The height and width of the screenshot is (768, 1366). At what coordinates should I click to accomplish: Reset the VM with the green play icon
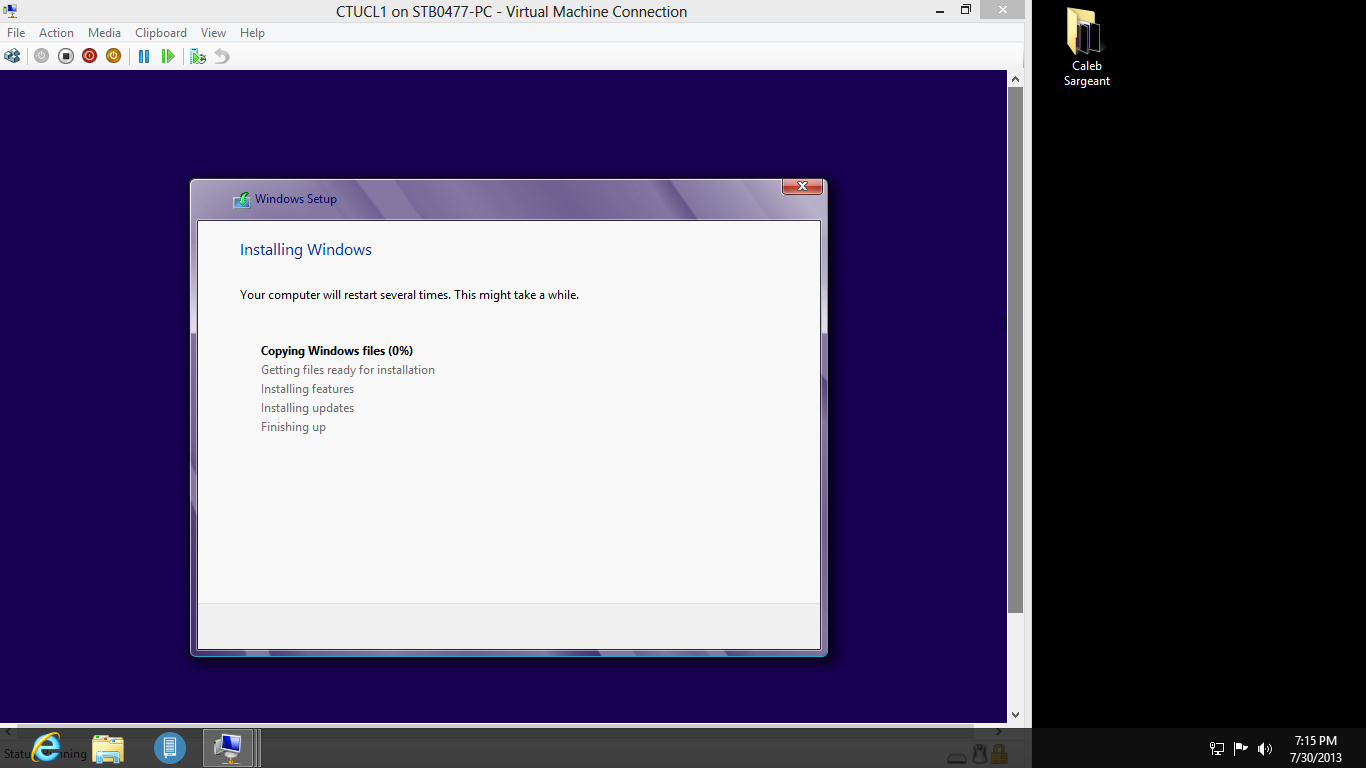coord(168,56)
